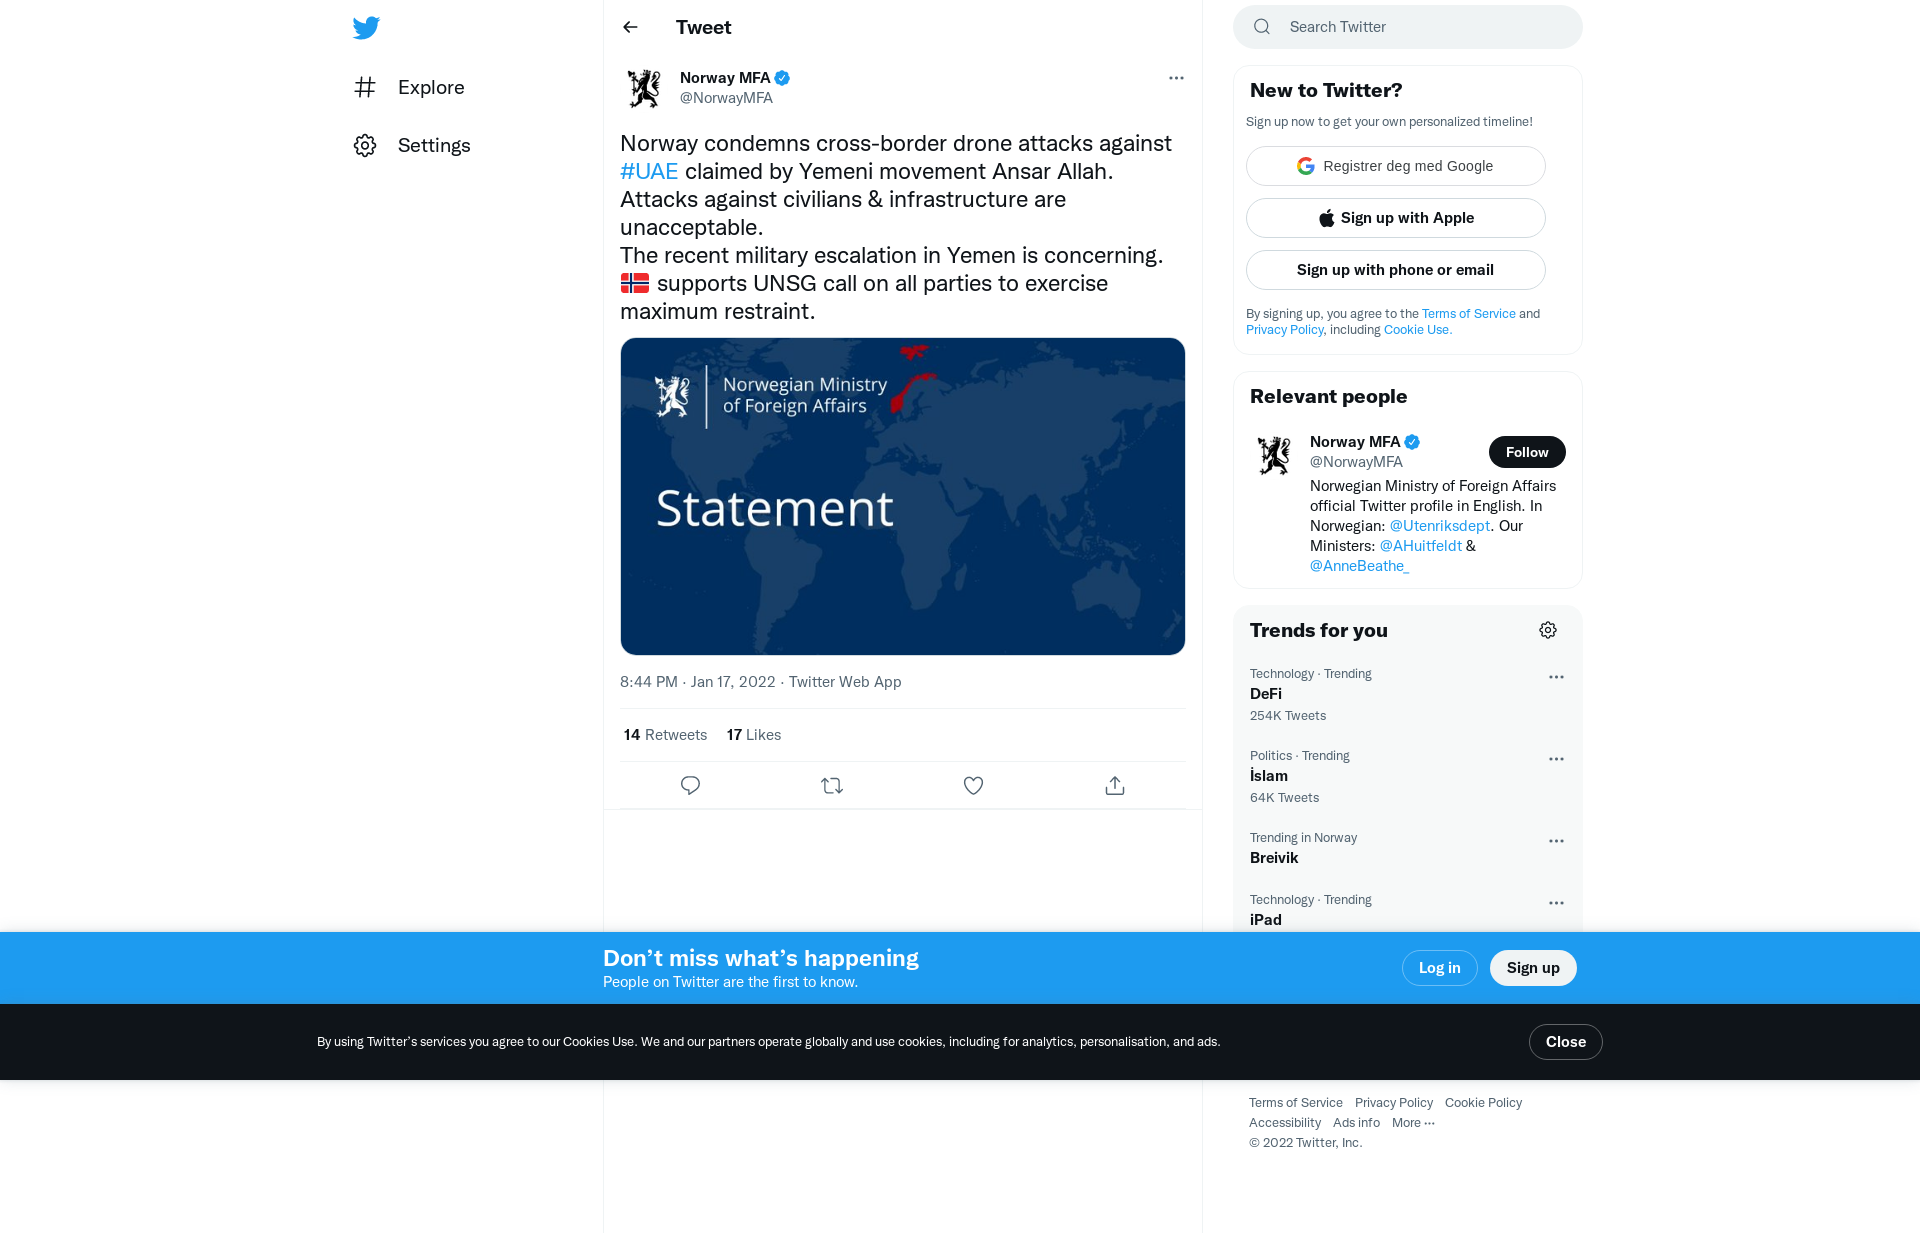The image size is (1920, 1233).
Task: Expand the More footer menu
Action: 1413,1123
